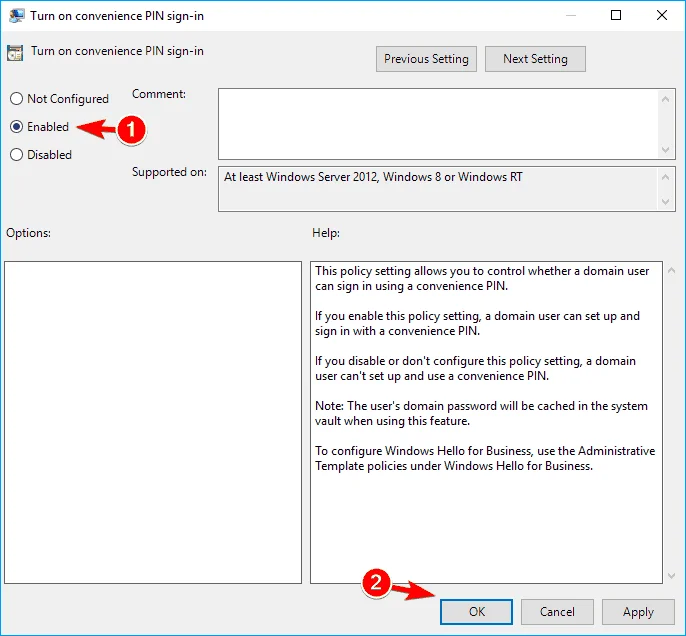This screenshot has width=686, height=636.
Task: Go to Previous Setting
Action: (426, 59)
